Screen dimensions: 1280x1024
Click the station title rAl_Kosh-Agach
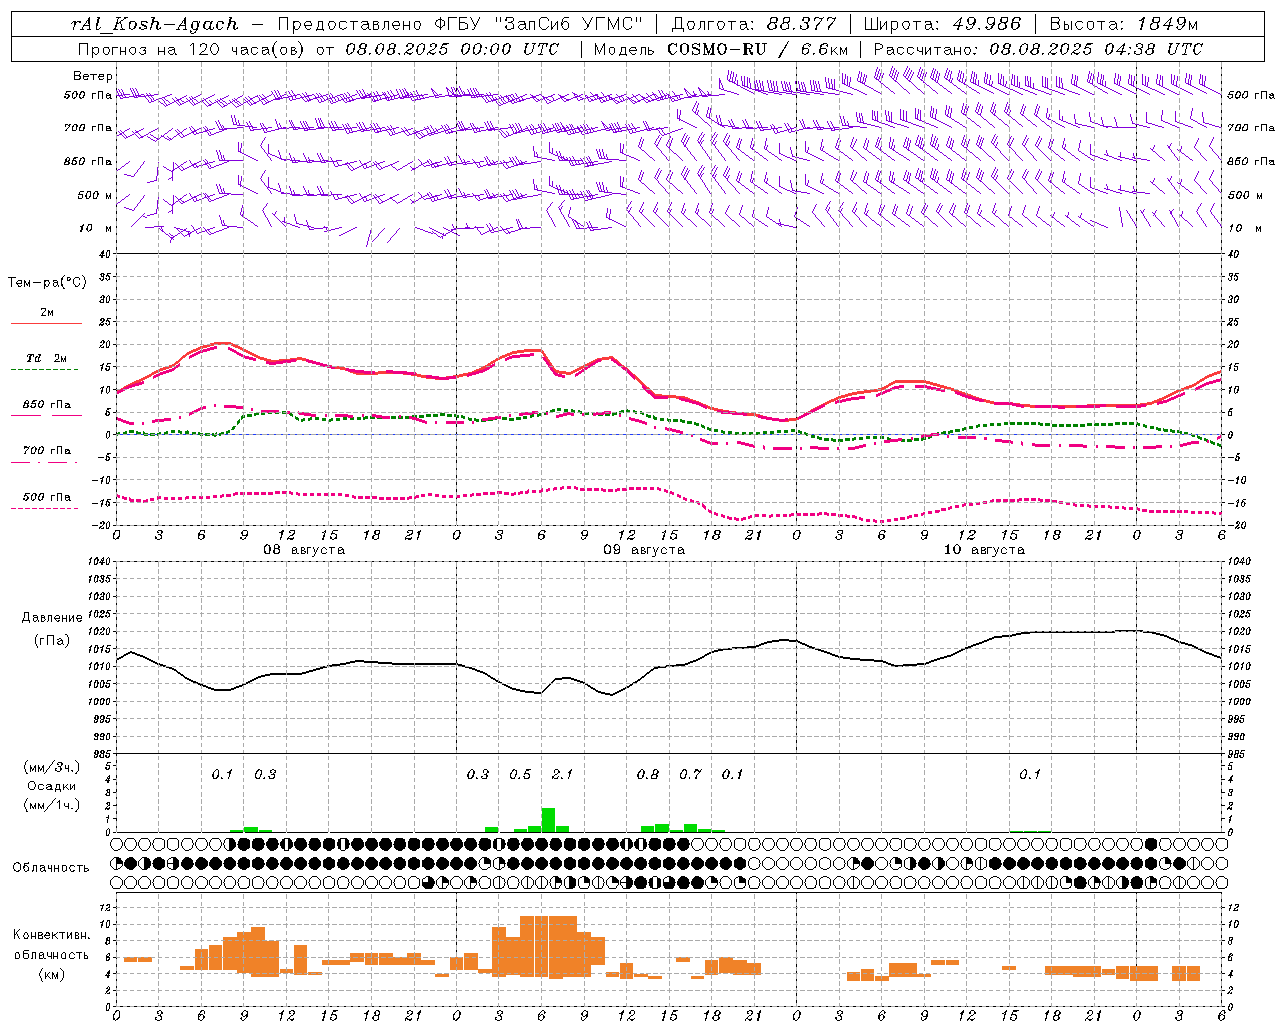click(x=155, y=24)
